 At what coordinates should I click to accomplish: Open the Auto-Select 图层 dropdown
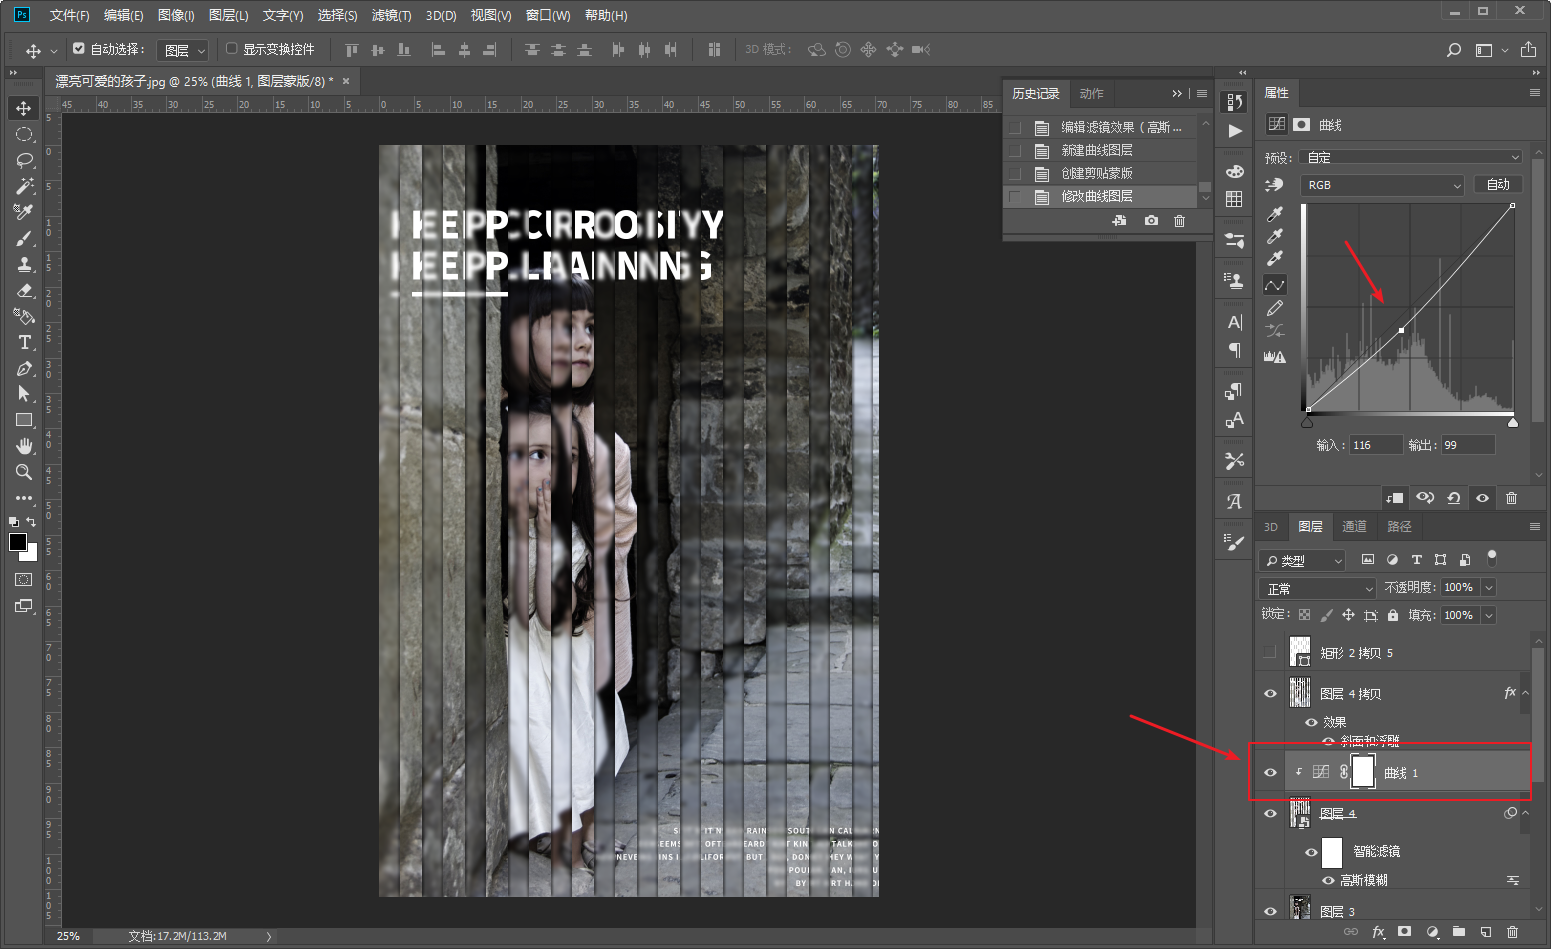coord(183,50)
